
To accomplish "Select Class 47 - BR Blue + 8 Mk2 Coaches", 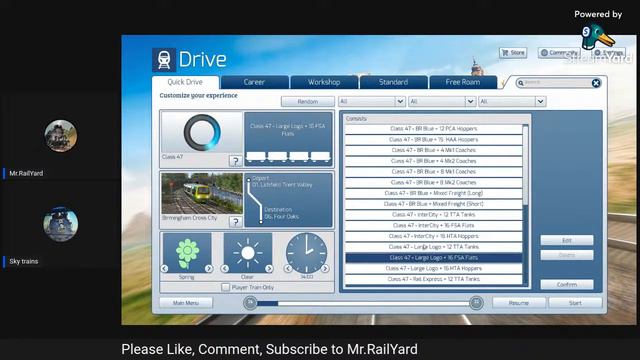I will [433, 182].
